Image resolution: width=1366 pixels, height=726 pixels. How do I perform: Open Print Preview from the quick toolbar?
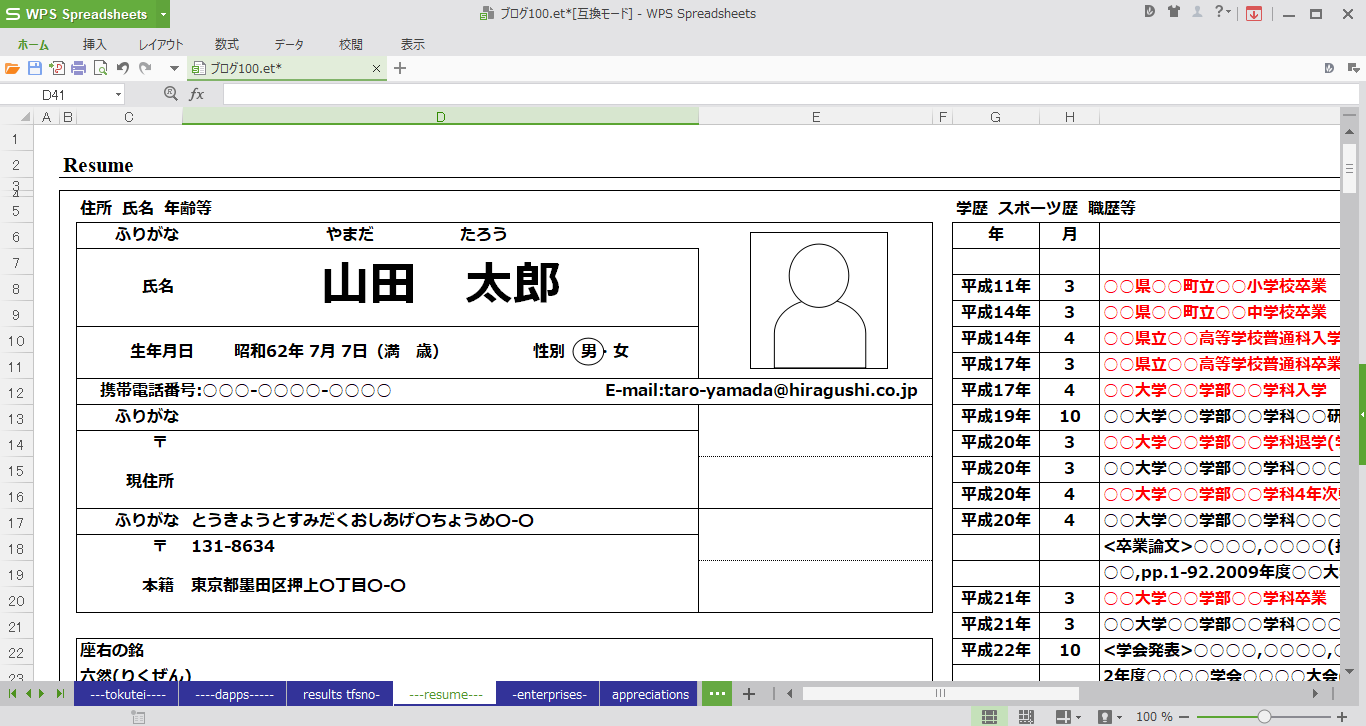coord(99,68)
